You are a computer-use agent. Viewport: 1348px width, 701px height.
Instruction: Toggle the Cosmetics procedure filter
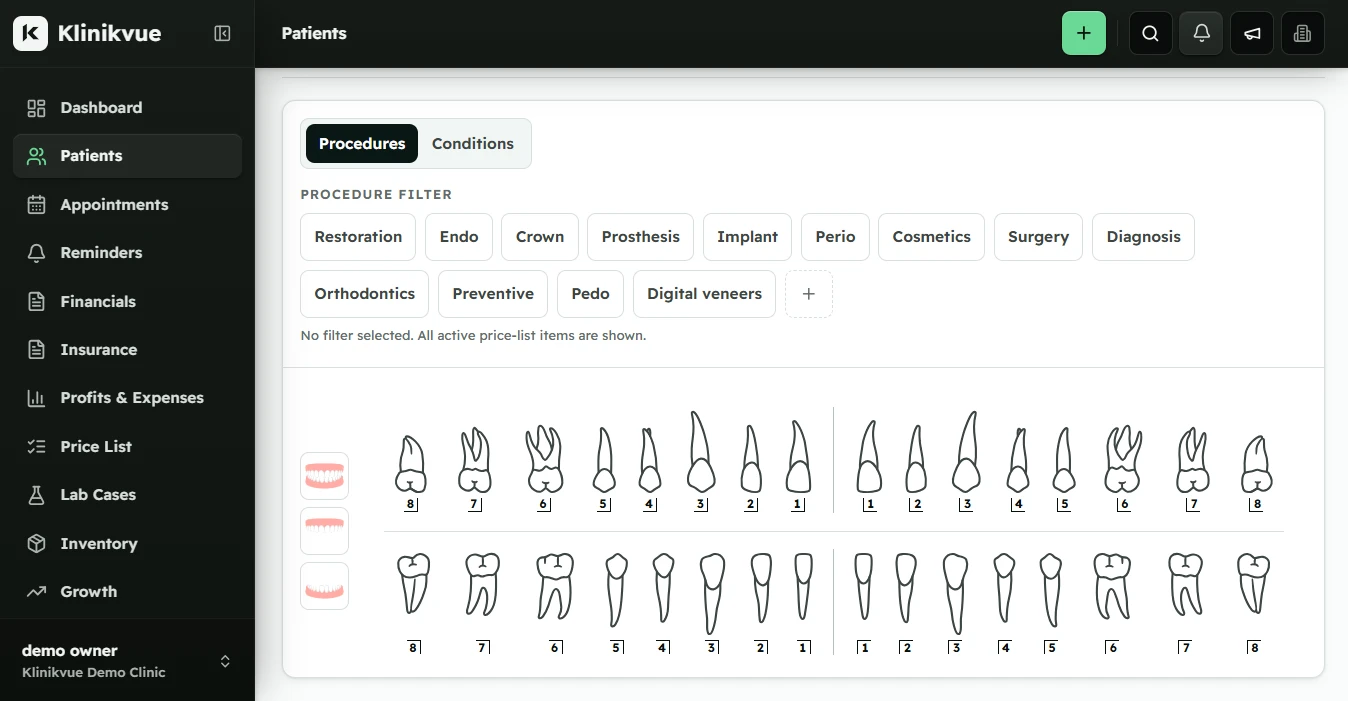[932, 237]
